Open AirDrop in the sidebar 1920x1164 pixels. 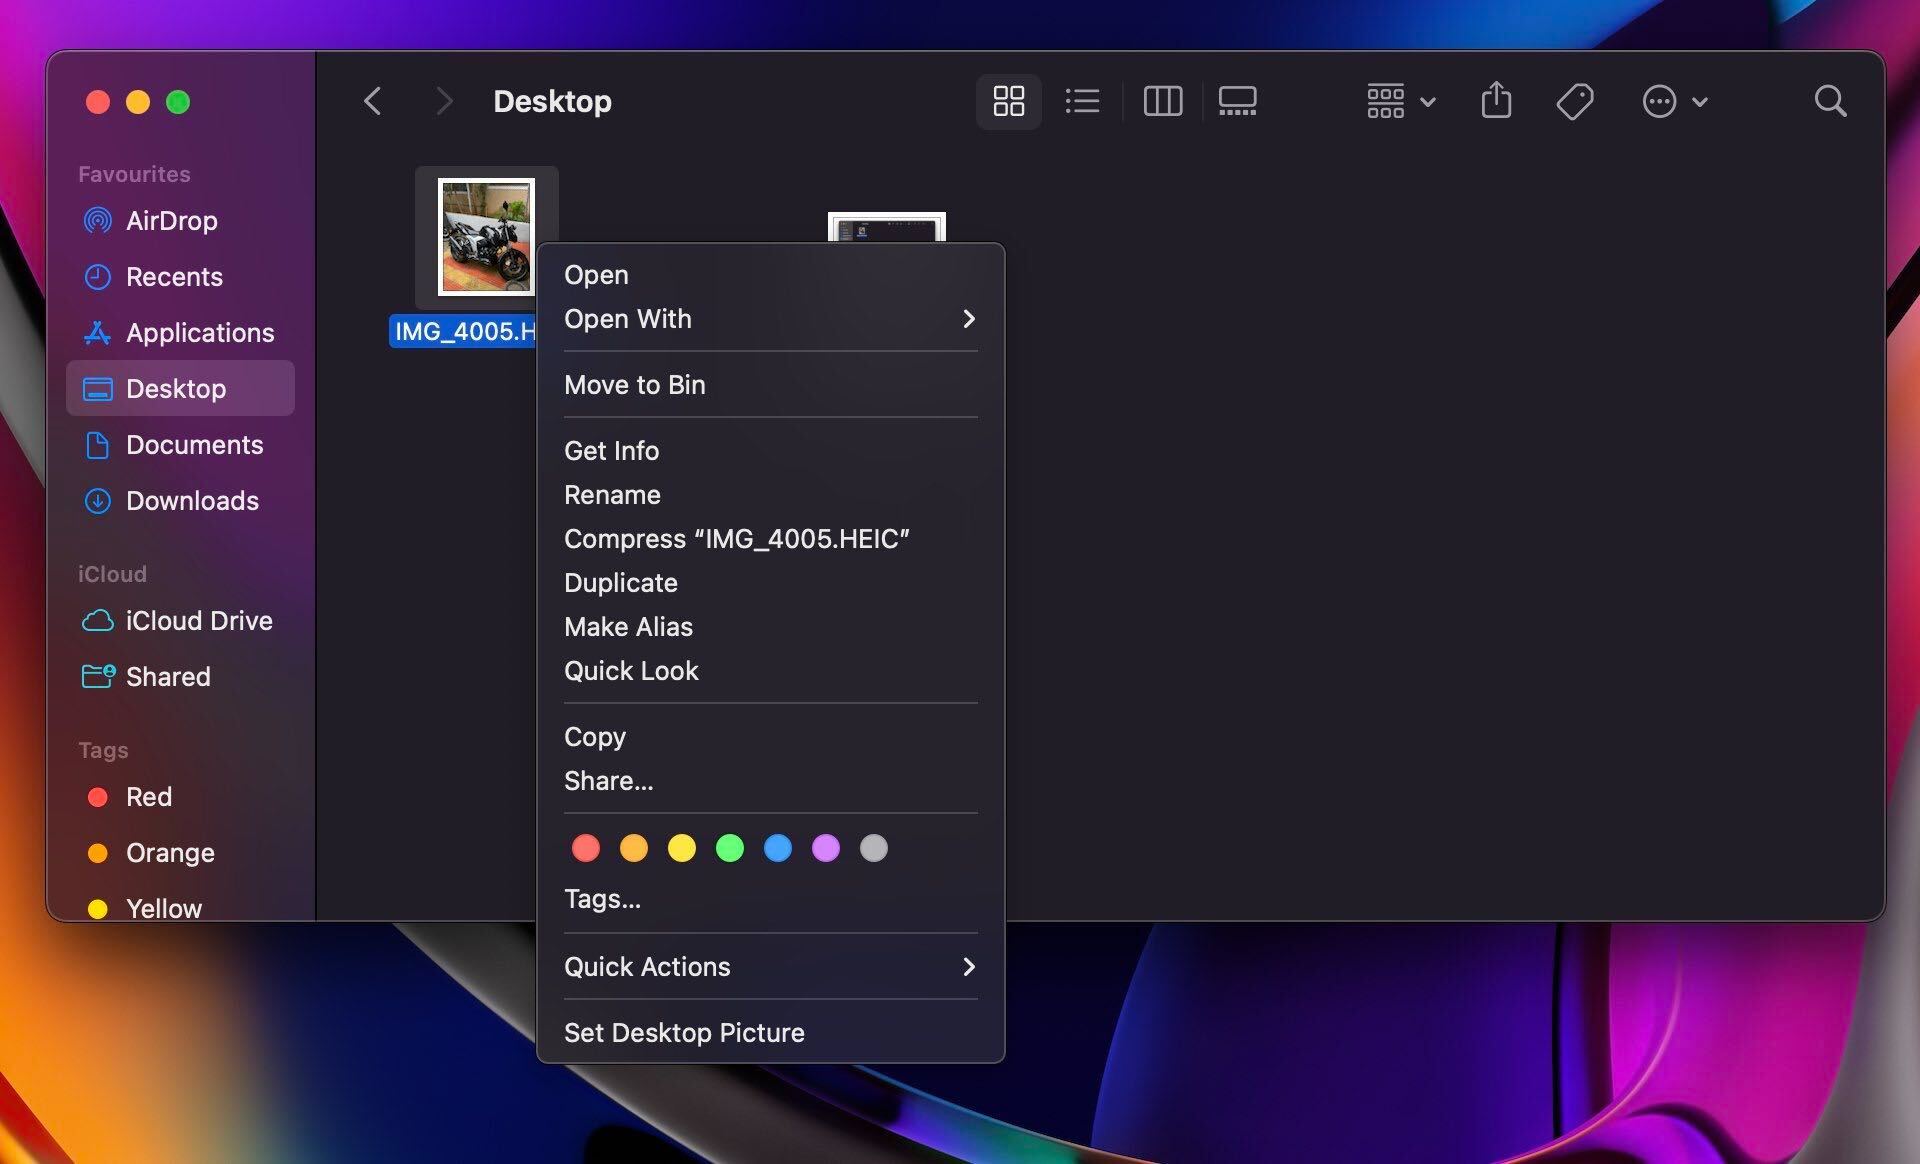click(x=180, y=220)
